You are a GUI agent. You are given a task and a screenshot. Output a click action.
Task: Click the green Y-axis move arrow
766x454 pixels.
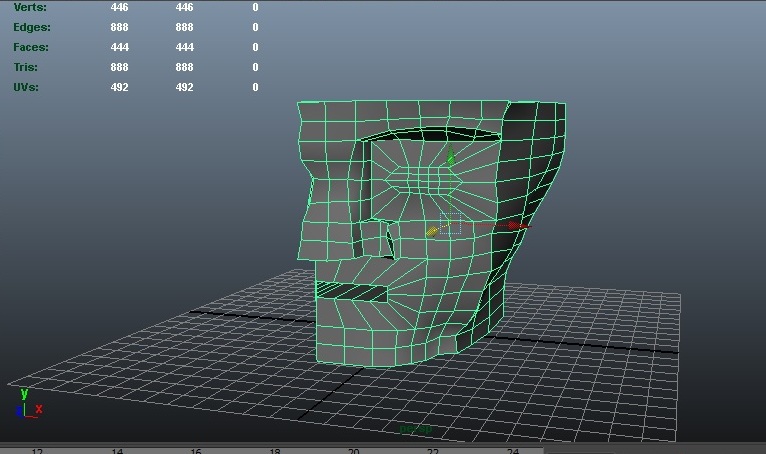(451, 157)
